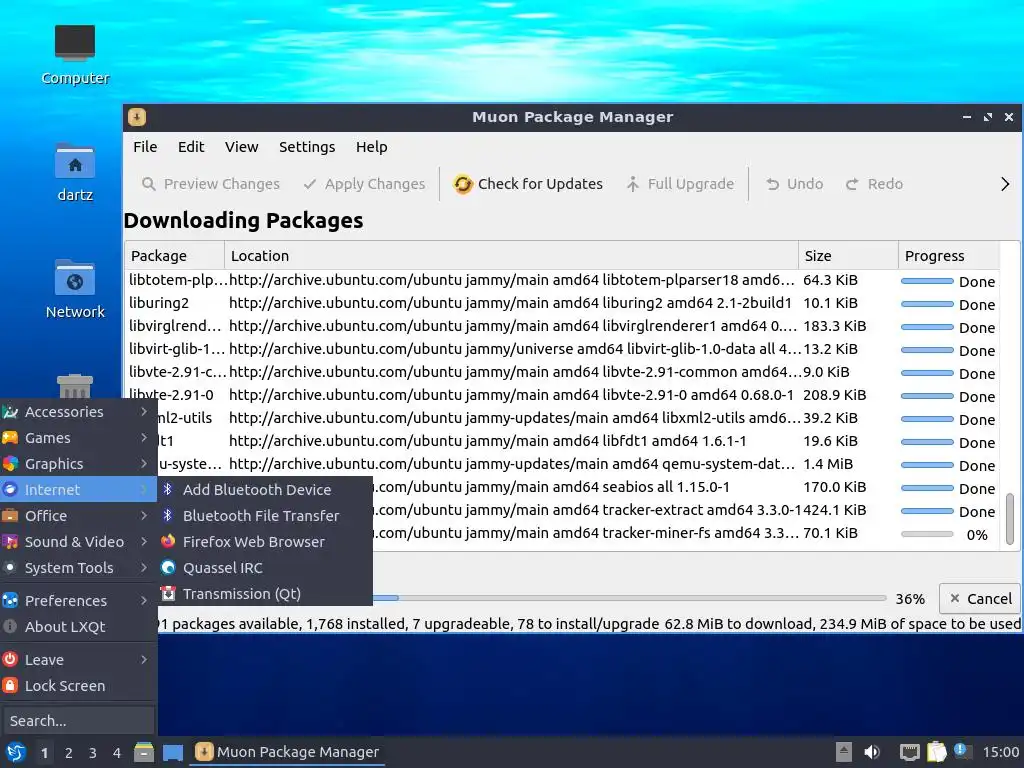Expand the Preferences menu category
The image size is (1024, 768).
coord(78,600)
